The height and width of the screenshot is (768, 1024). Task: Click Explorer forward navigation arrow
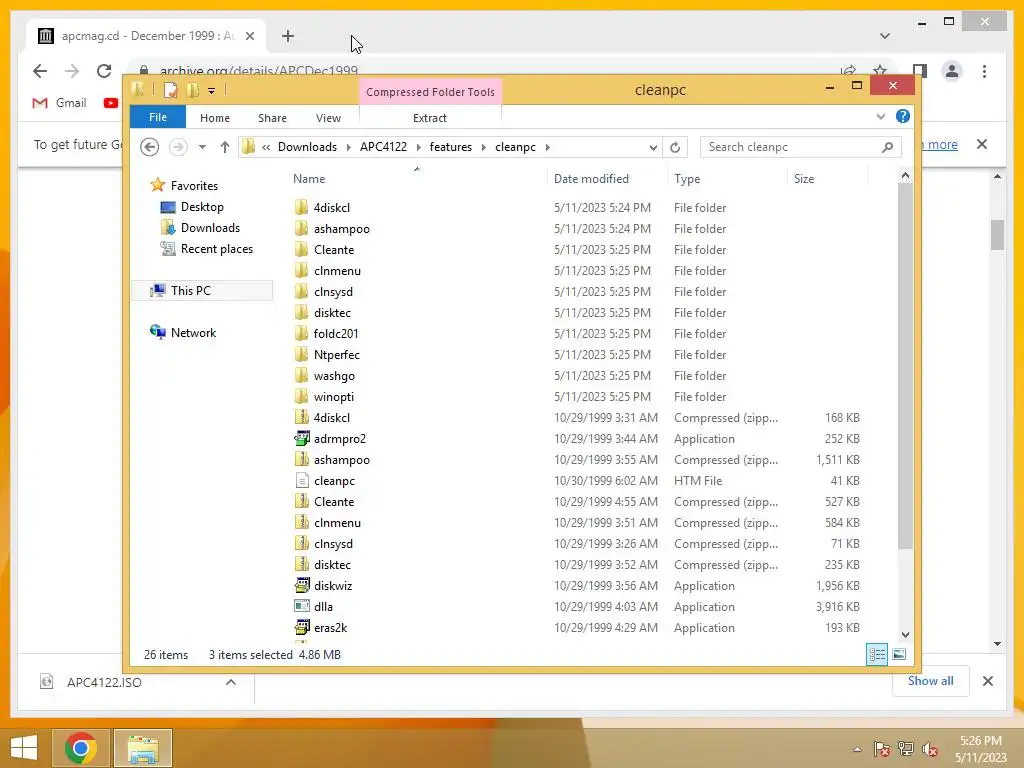coord(178,147)
